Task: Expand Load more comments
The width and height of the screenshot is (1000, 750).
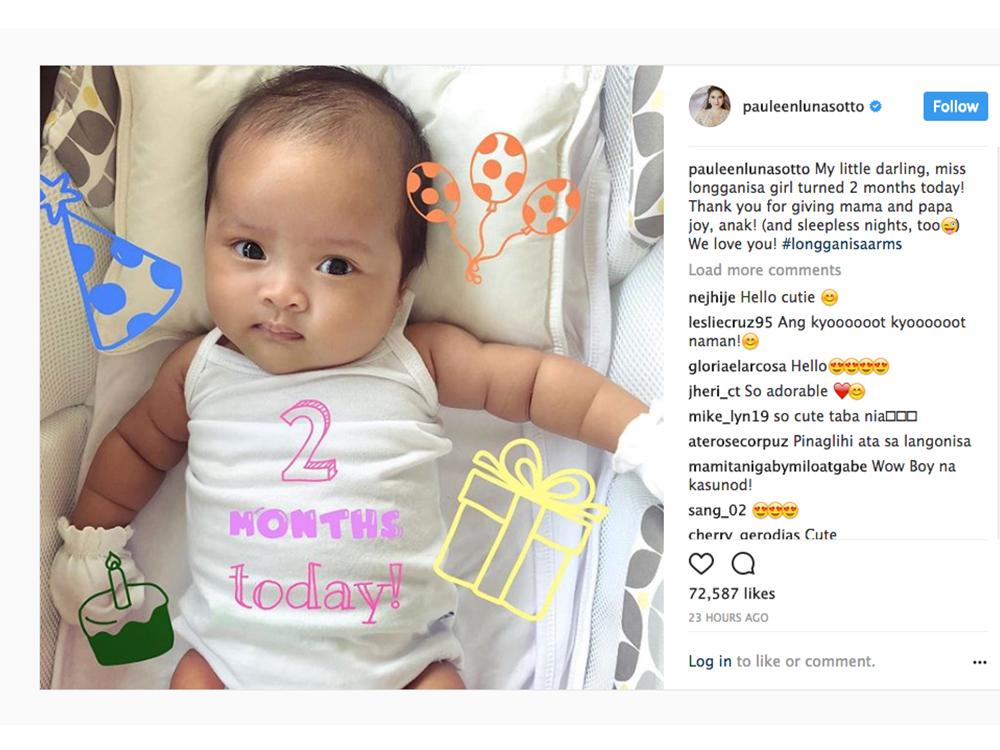Action: coord(765,270)
